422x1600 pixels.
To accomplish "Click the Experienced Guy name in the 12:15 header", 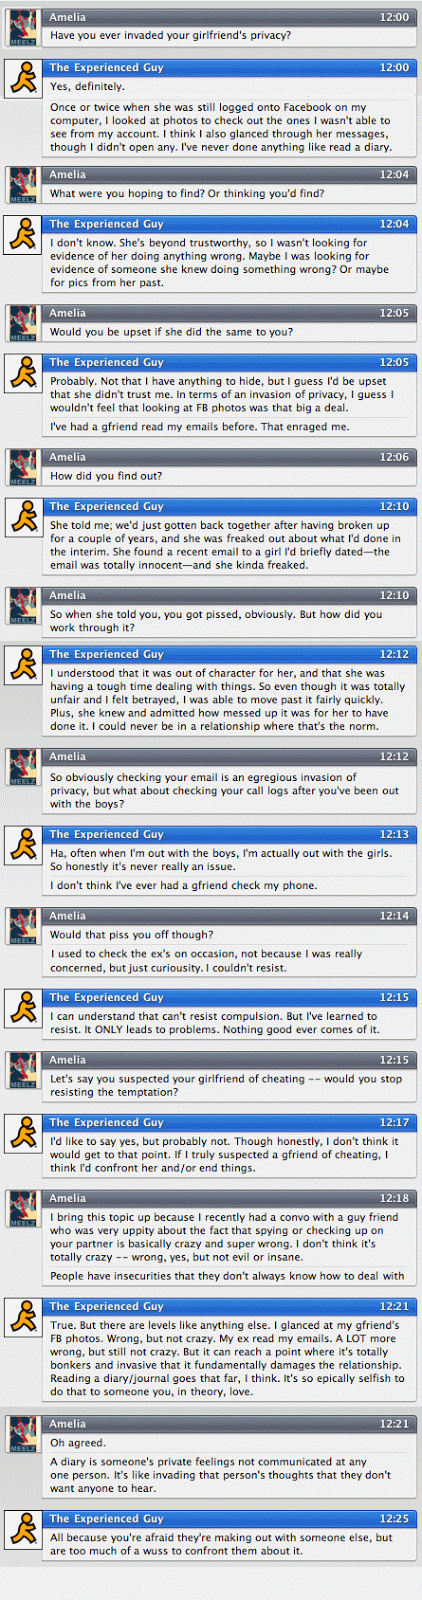I will point(106,997).
